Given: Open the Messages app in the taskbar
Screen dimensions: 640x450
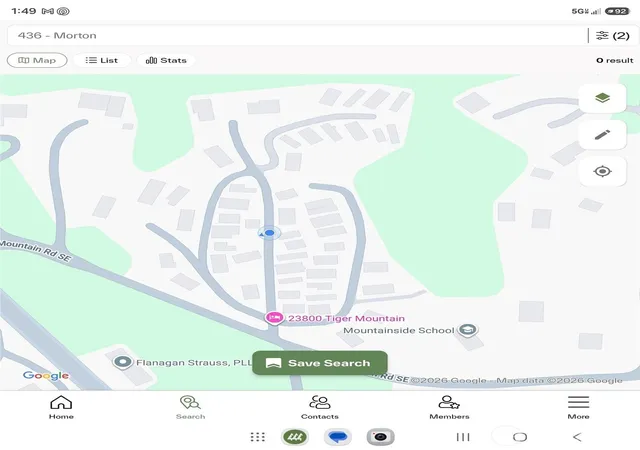Looking at the screenshot, I should click(338, 437).
